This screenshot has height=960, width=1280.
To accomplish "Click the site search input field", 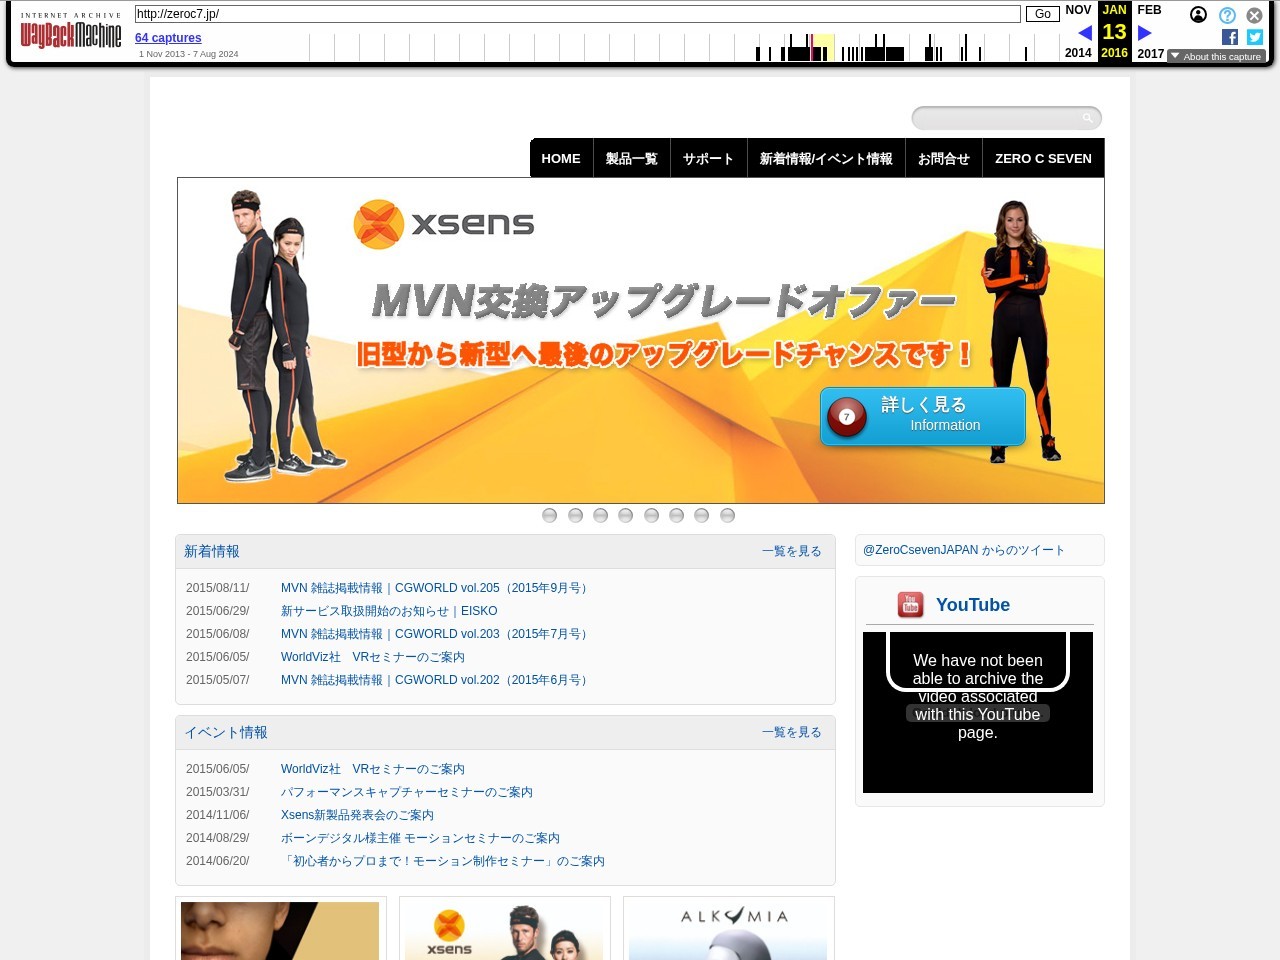I will tap(998, 118).
